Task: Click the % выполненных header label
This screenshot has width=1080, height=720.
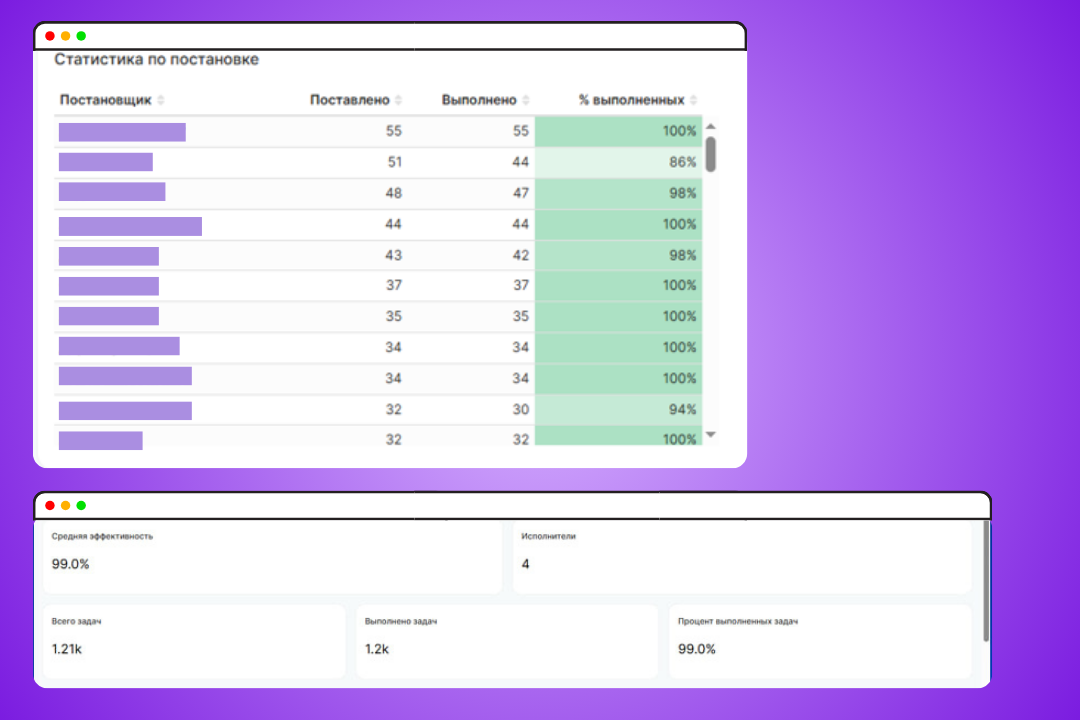Action: point(632,100)
